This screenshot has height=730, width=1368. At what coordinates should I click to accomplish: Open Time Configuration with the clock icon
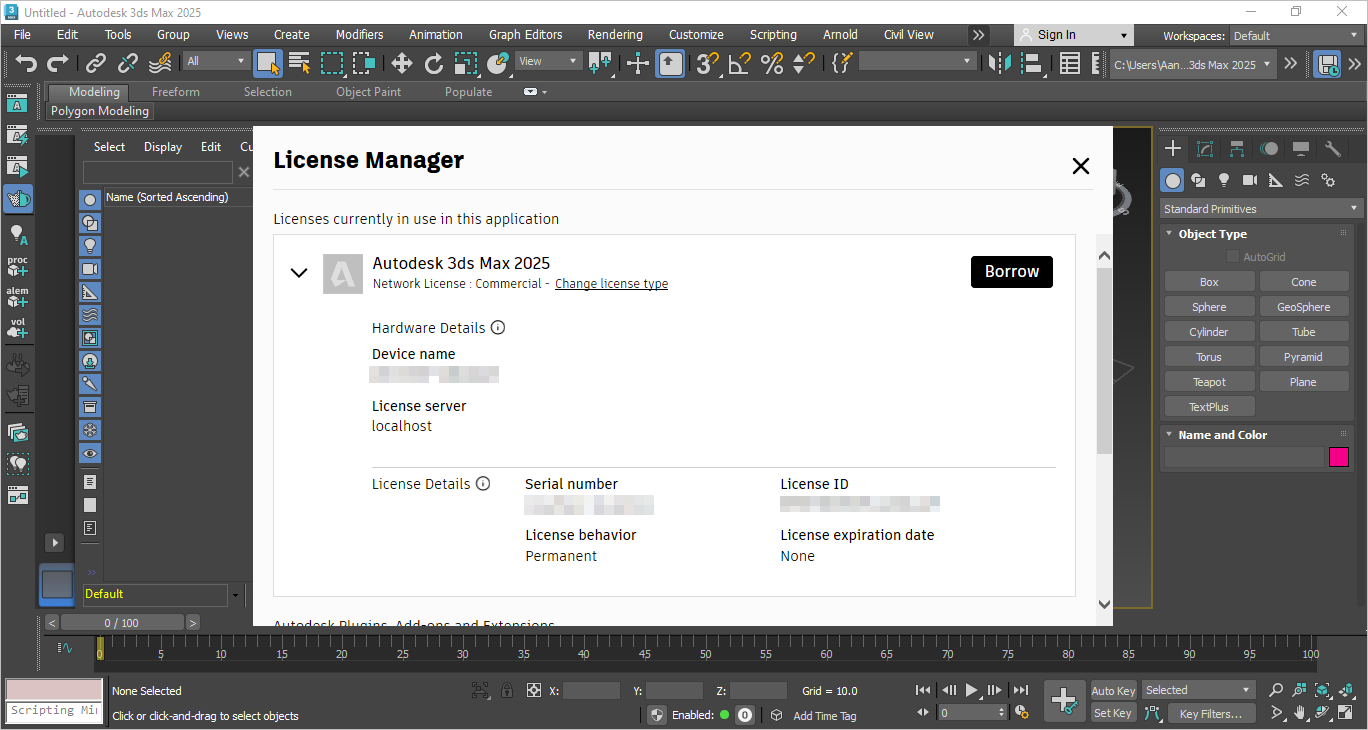1022,712
